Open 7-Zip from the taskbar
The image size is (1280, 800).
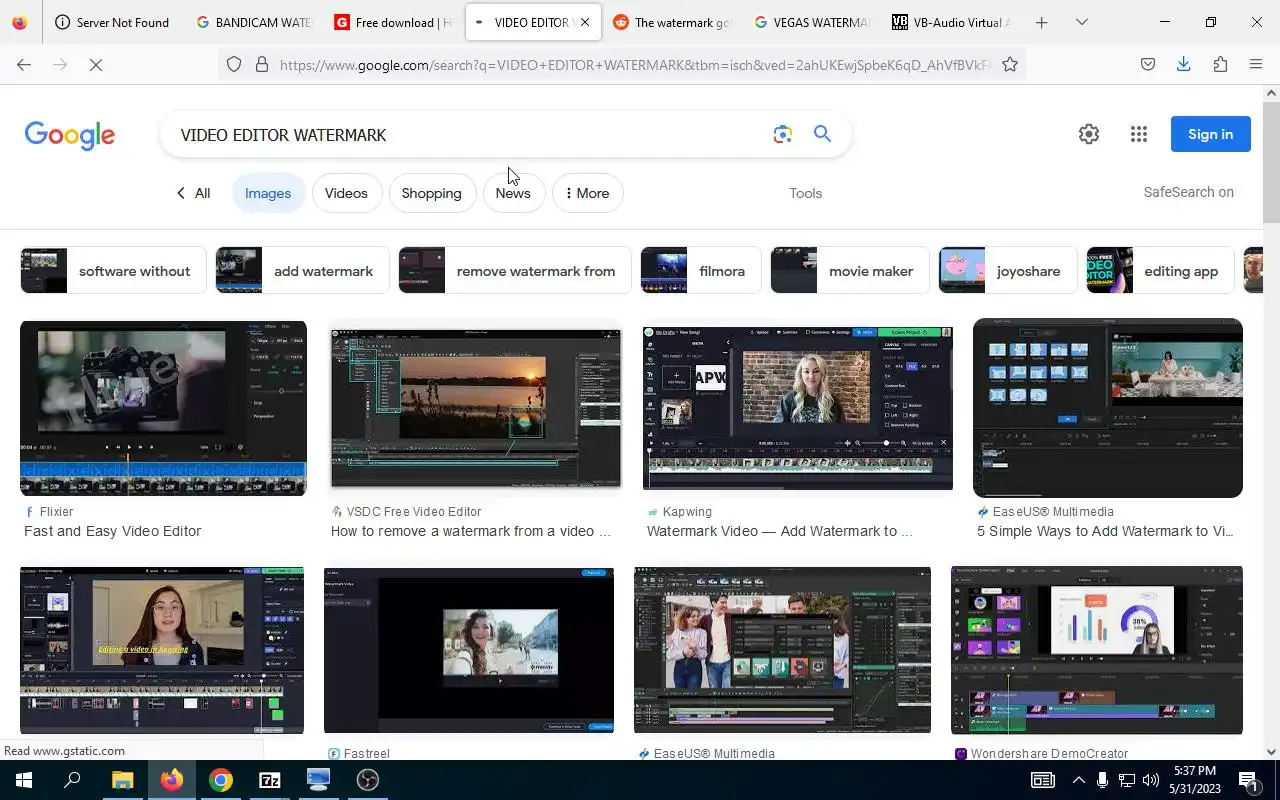coord(270,780)
